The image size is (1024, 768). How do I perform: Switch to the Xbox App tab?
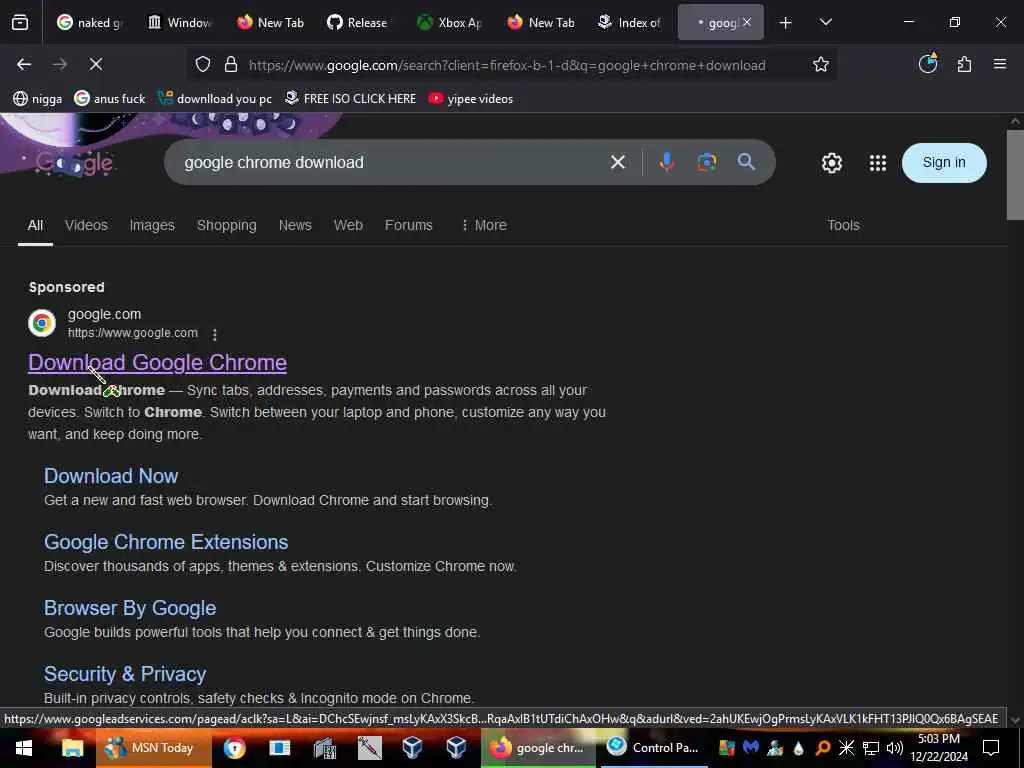(450, 23)
